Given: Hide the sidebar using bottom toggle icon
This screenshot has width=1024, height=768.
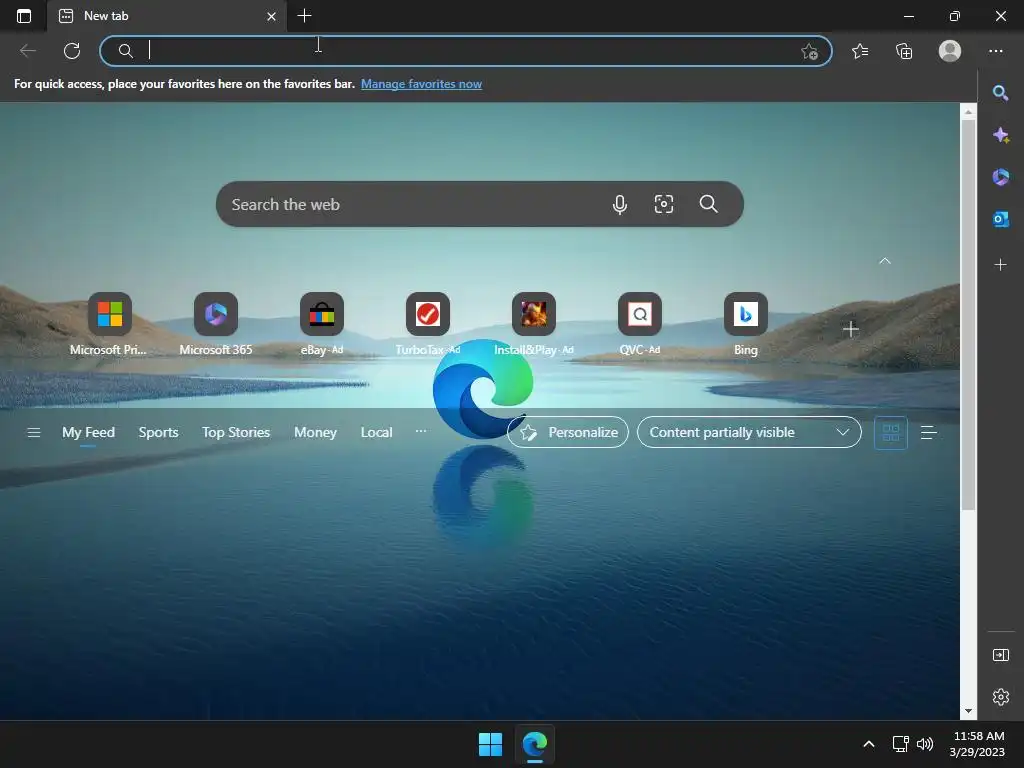Looking at the screenshot, I should click(1000, 655).
